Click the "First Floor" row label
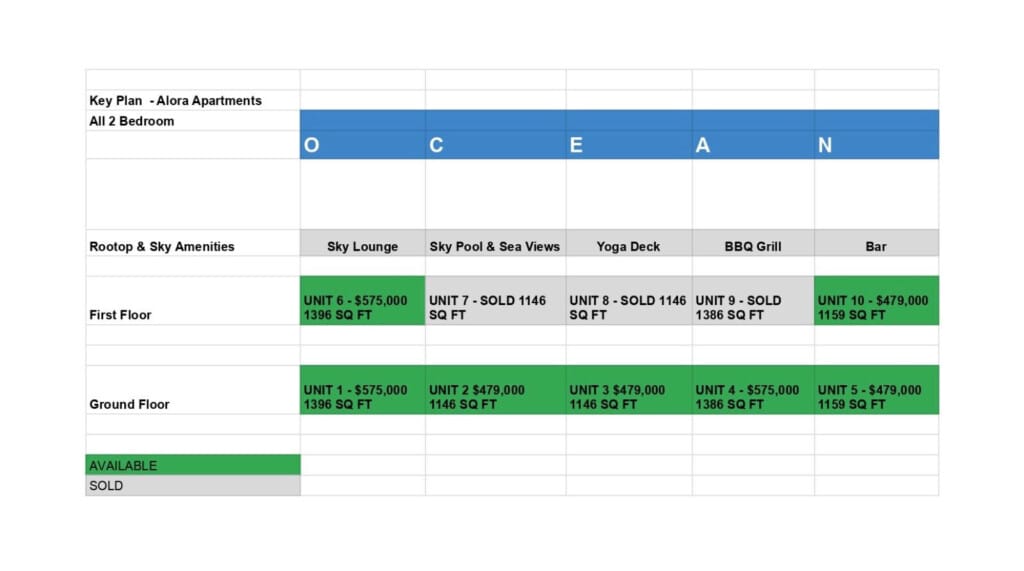The height and width of the screenshot is (571, 1024). (121, 315)
